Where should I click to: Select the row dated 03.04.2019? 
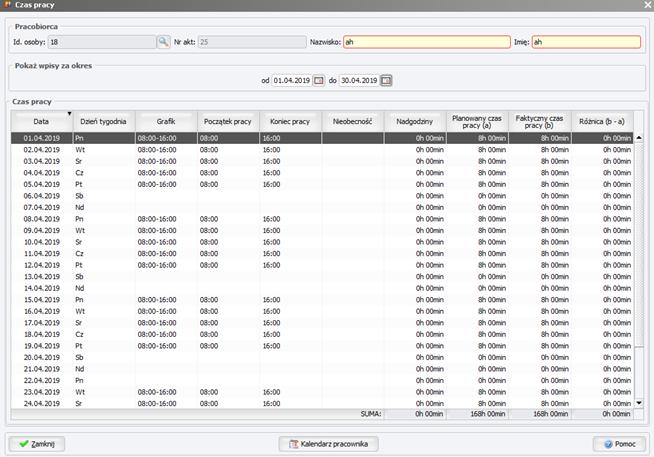322,161
